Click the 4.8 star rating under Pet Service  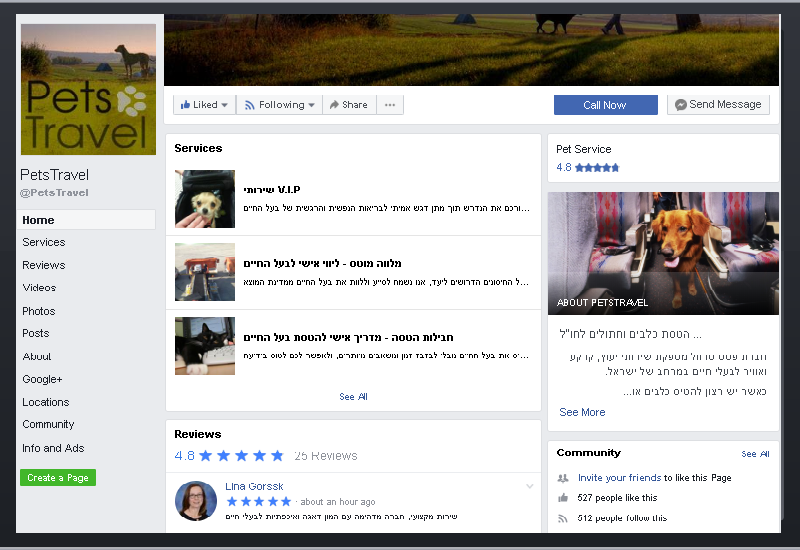[x=587, y=167]
